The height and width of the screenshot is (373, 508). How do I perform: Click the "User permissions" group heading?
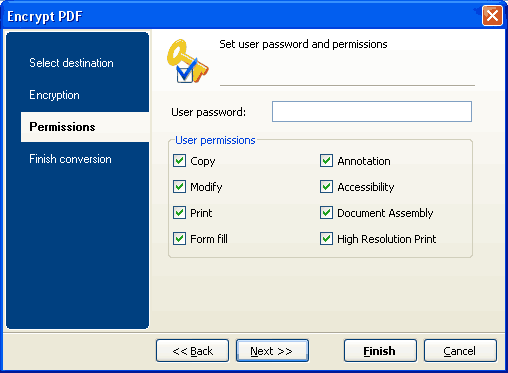pos(215,140)
